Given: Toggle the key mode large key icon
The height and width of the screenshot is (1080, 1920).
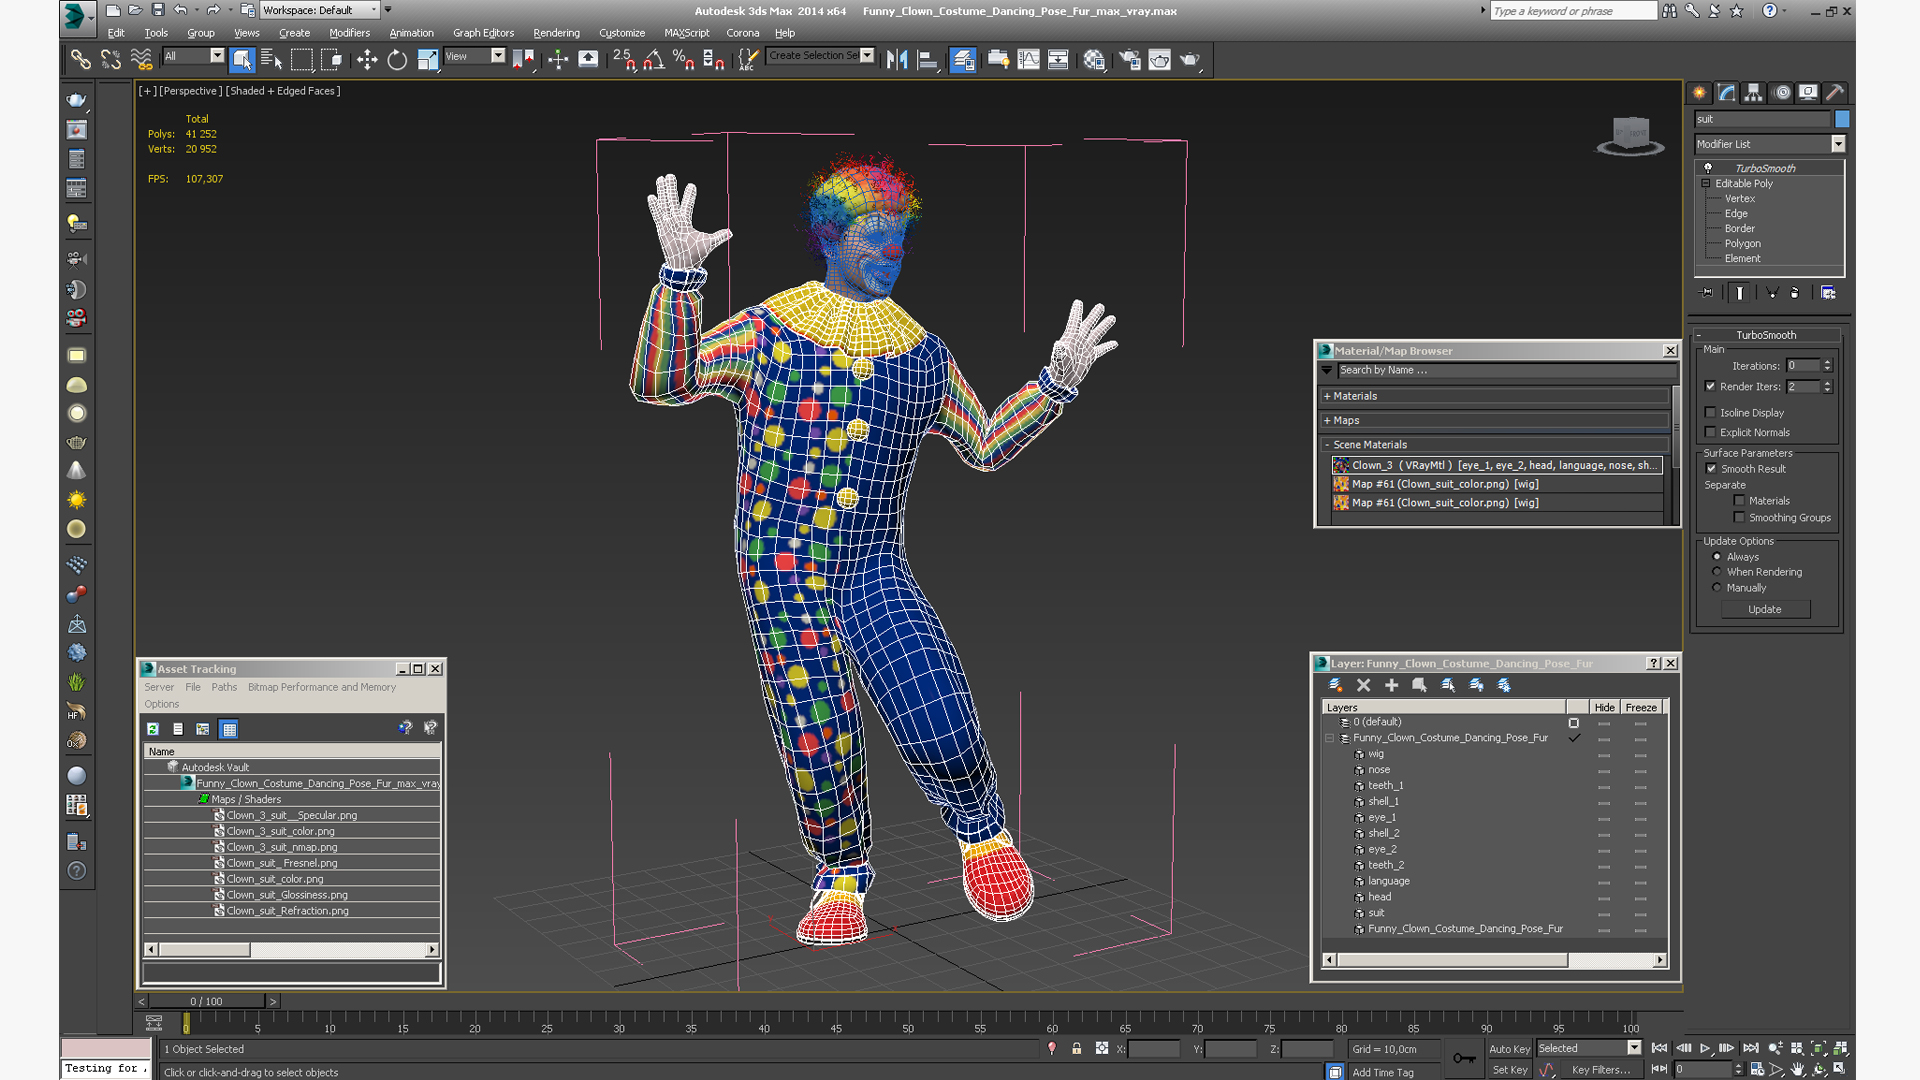Looking at the screenshot, I should 1464,1058.
